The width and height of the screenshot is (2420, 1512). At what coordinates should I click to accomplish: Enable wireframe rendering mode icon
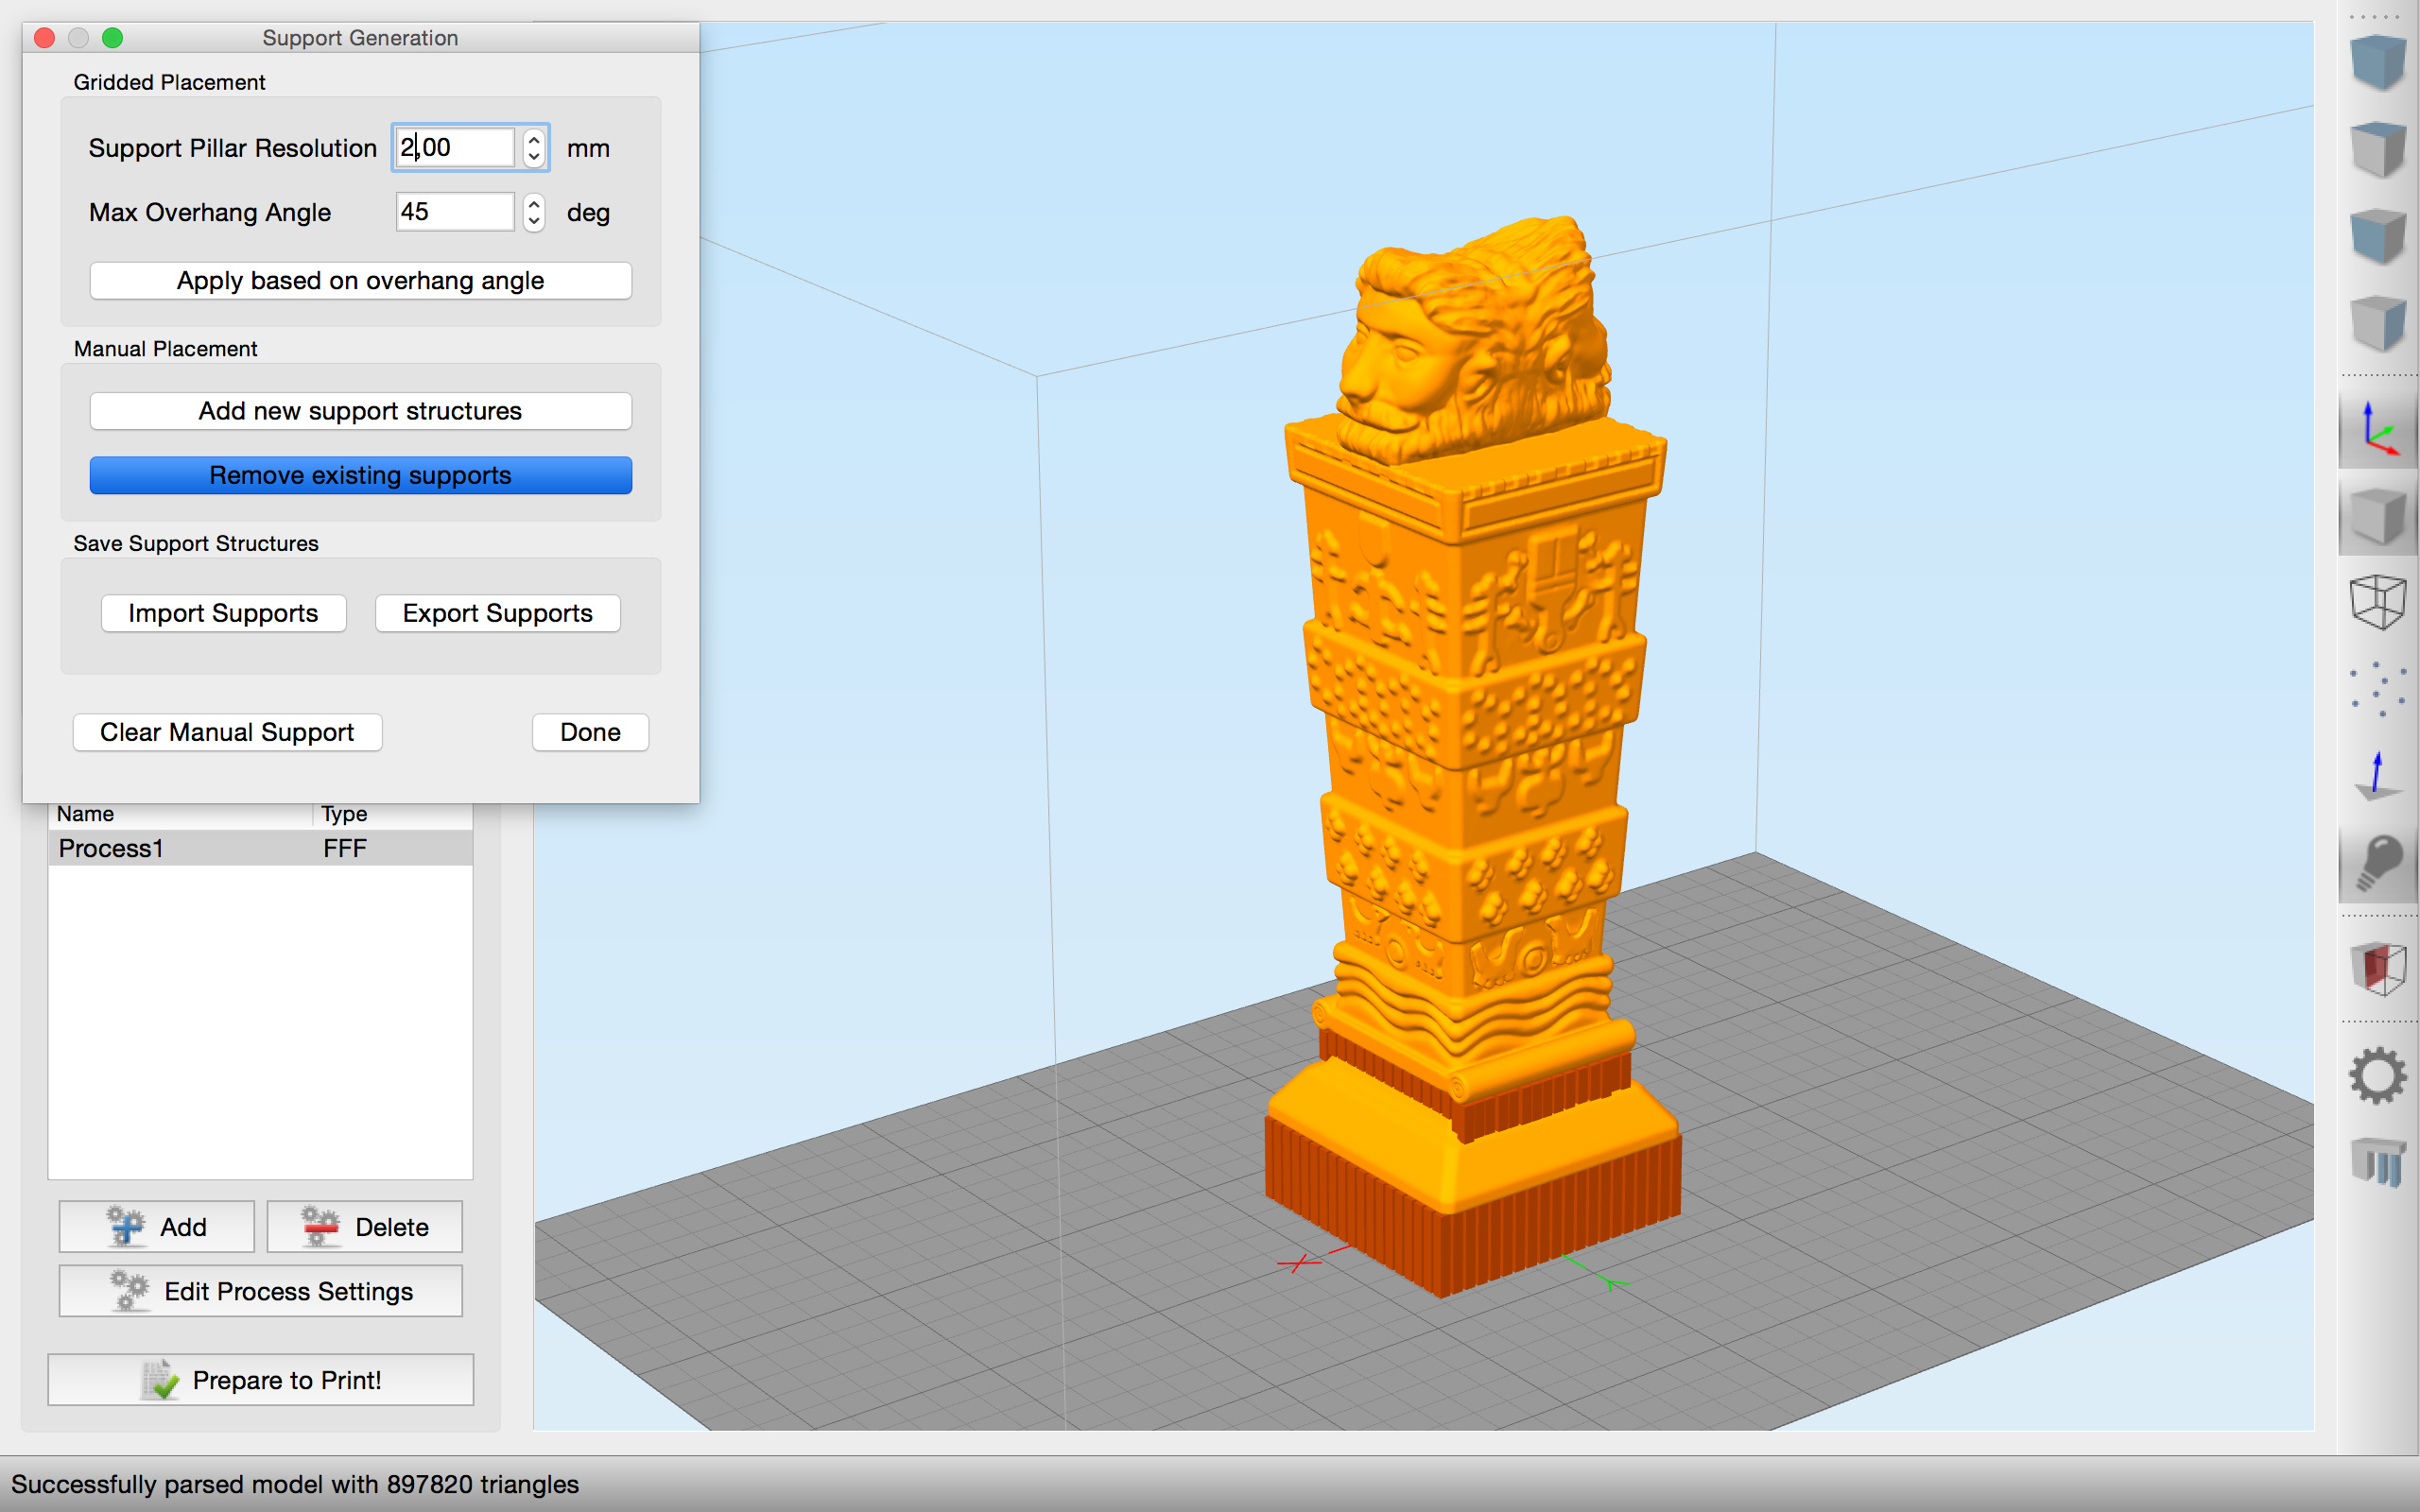tap(2378, 602)
